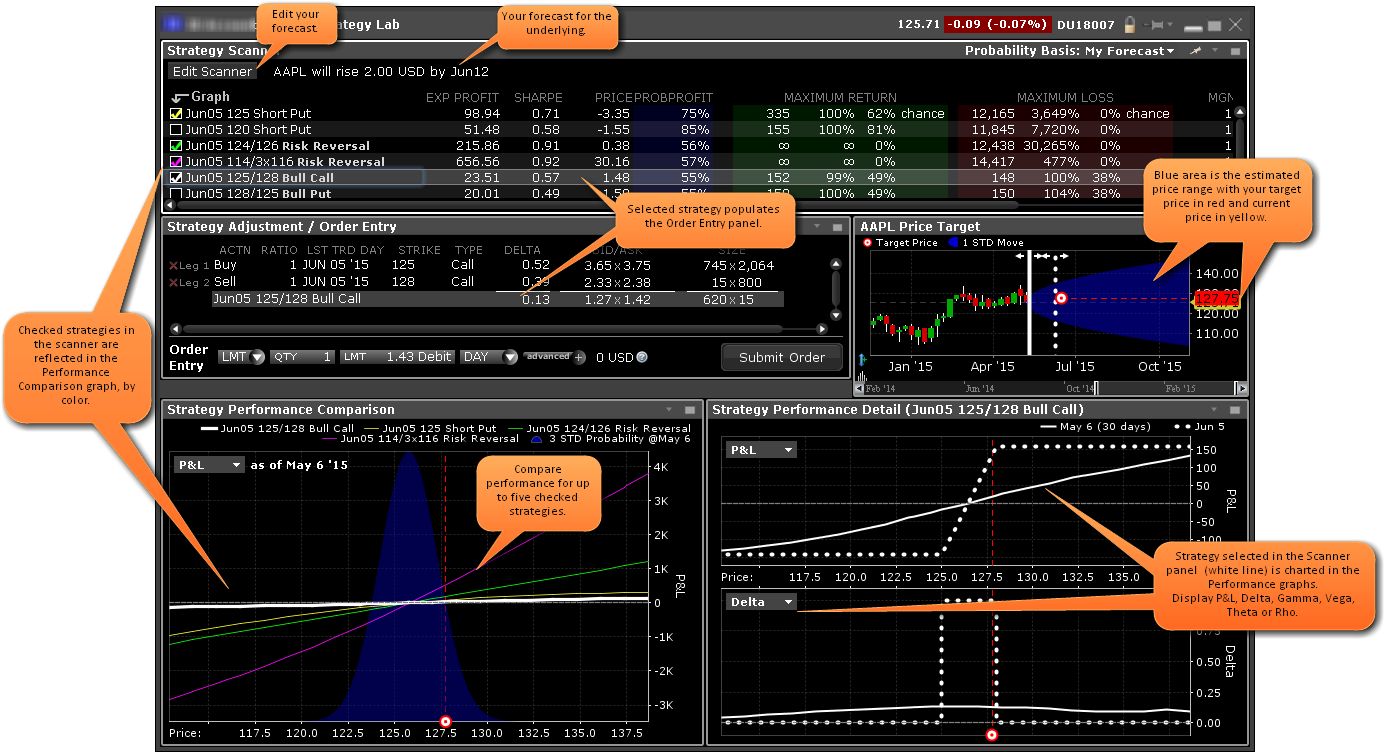The height and width of the screenshot is (752, 1384).
Task: Sort by the EXP PROFIT column header
Action: [463, 98]
